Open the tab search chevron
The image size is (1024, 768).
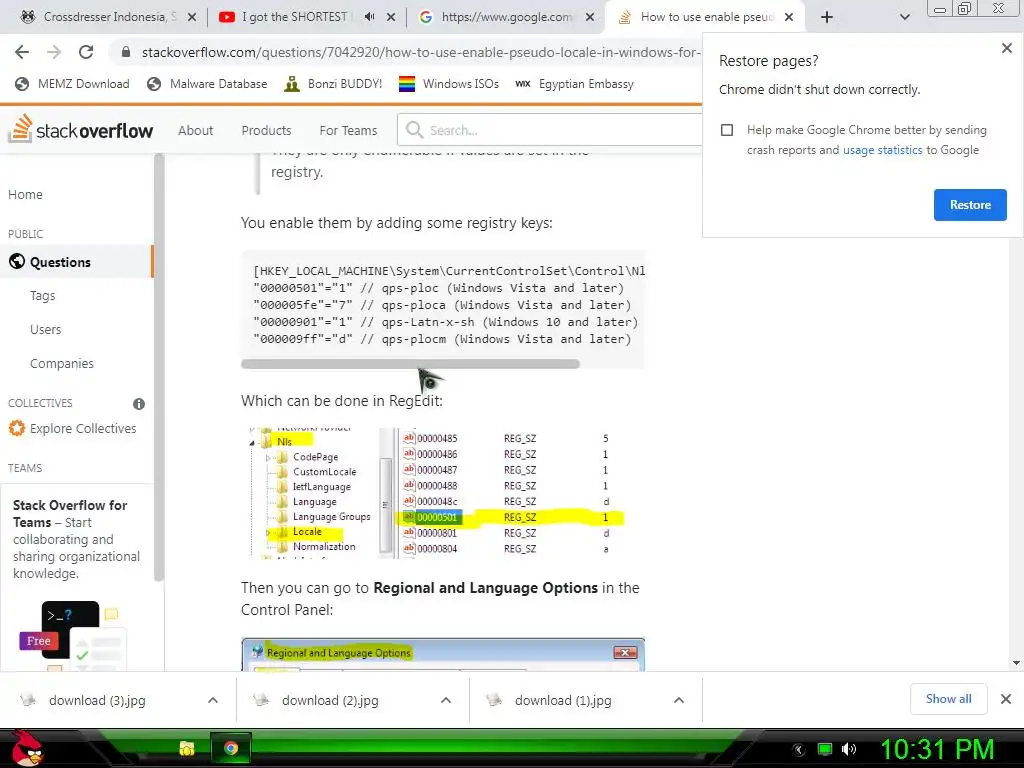[x=904, y=18]
